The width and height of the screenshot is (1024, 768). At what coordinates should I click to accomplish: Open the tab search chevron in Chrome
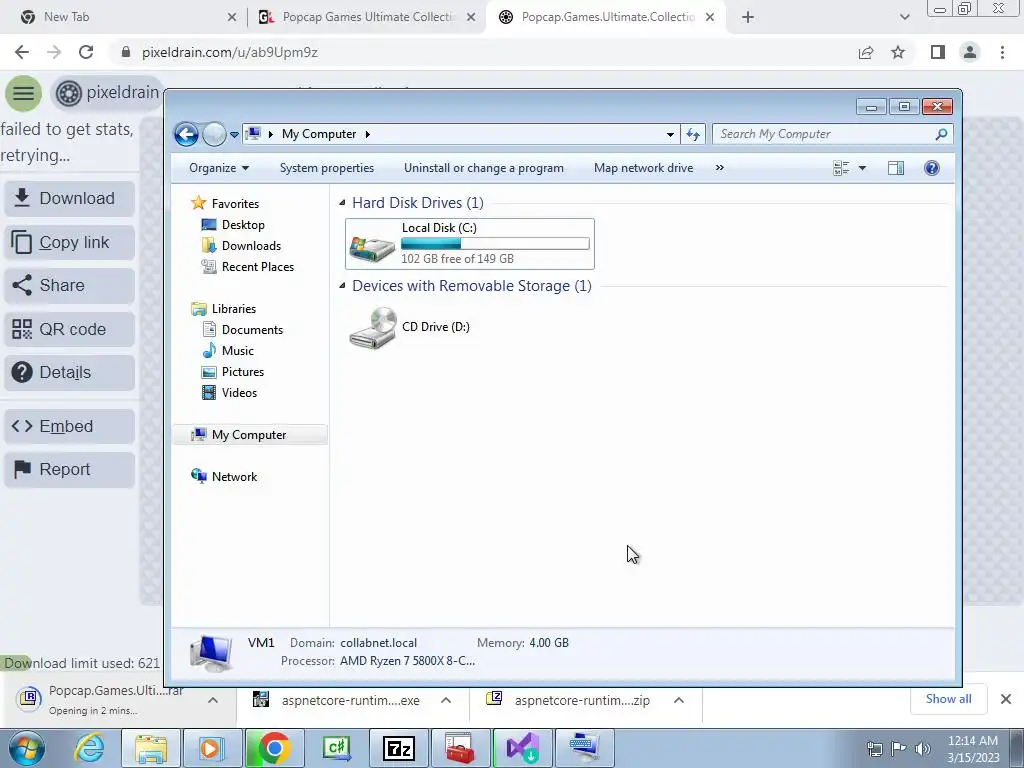pyautogui.click(x=904, y=18)
